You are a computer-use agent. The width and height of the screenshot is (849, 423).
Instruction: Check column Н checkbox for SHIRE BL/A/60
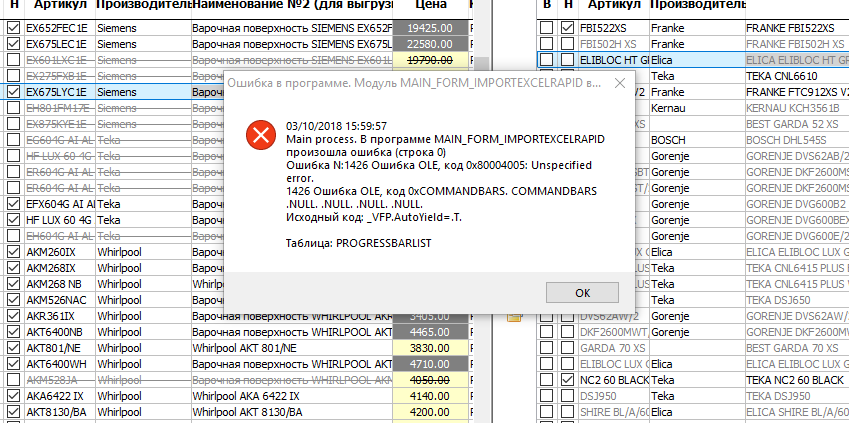point(567,412)
